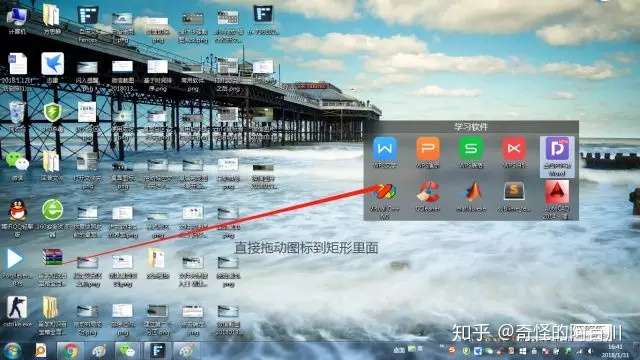Launch the blue play-arrow video player icon
The height and width of the screenshot is (360, 640).
(x=14, y=259)
